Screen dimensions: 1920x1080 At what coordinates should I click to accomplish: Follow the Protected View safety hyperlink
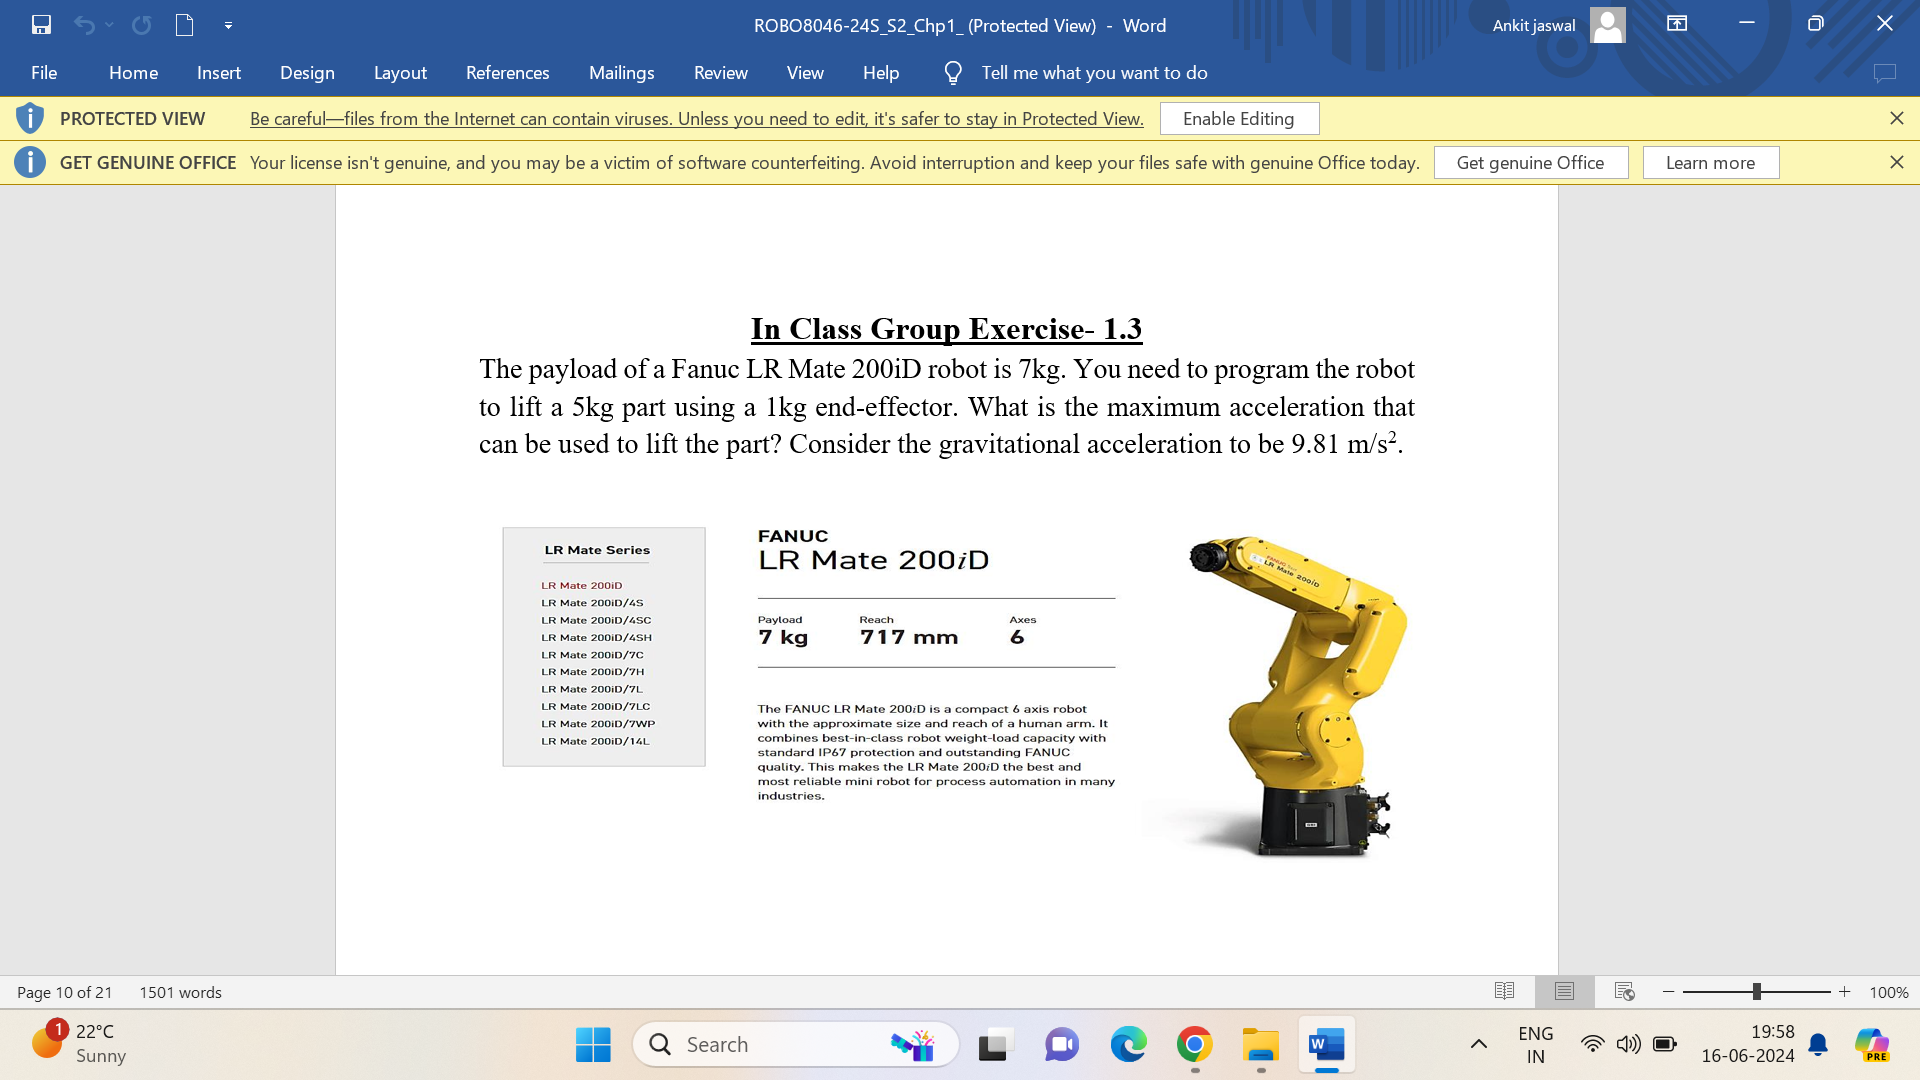pos(697,118)
